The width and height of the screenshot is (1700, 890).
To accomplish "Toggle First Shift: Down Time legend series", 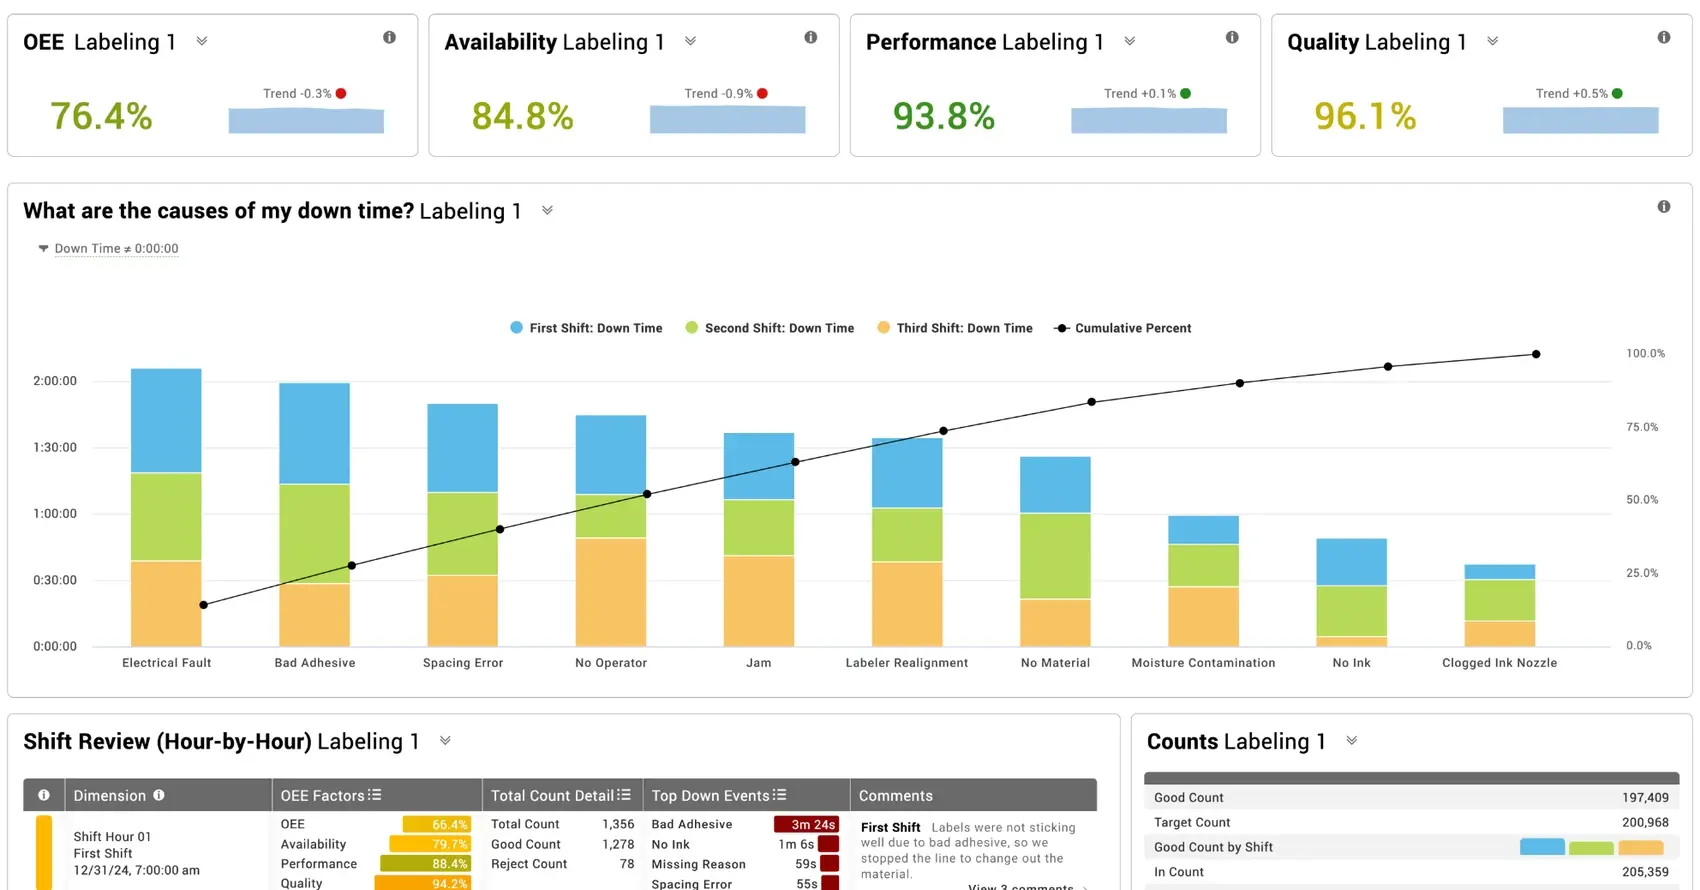I will (x=586, y=328).
